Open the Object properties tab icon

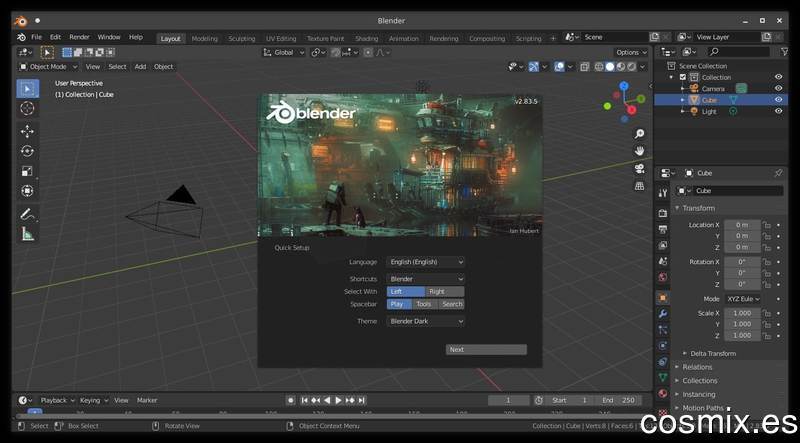point(662,297)
